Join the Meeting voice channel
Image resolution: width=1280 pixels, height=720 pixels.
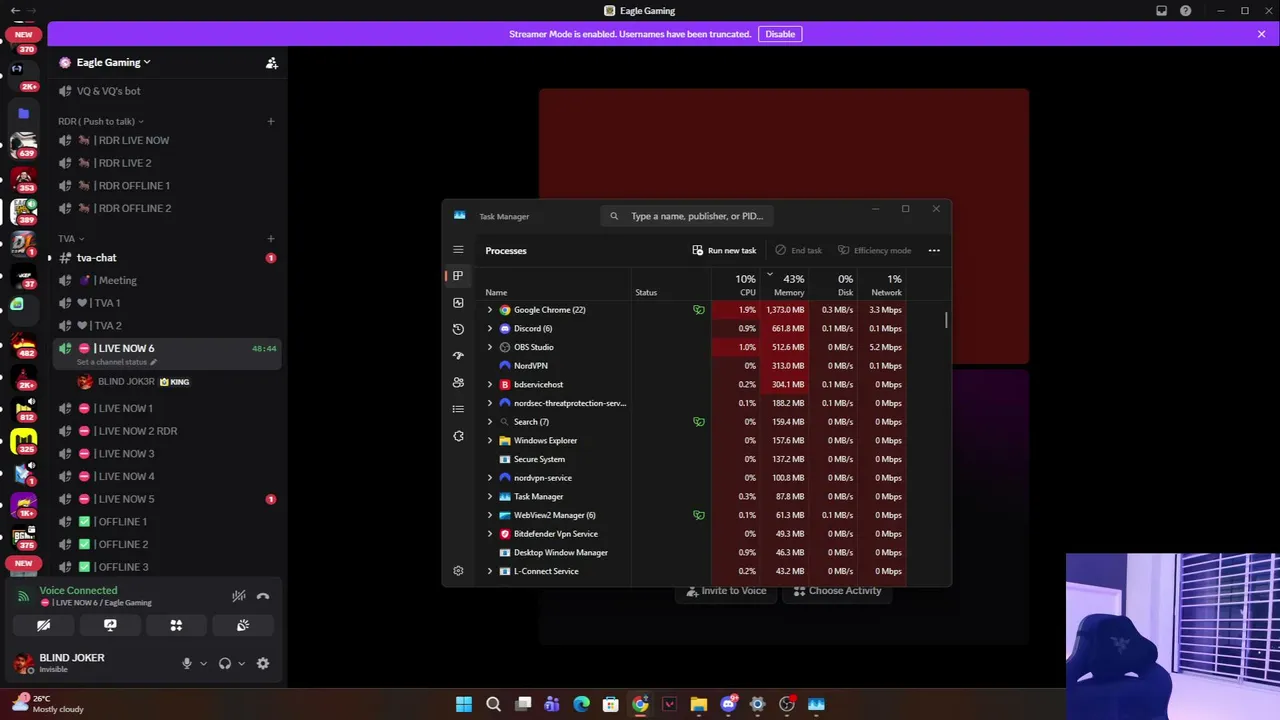pyautogui.click(x=167, y=280)
